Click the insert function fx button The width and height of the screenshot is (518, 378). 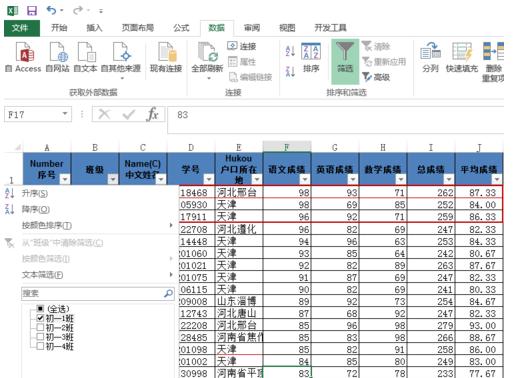(x=152, y=114)
